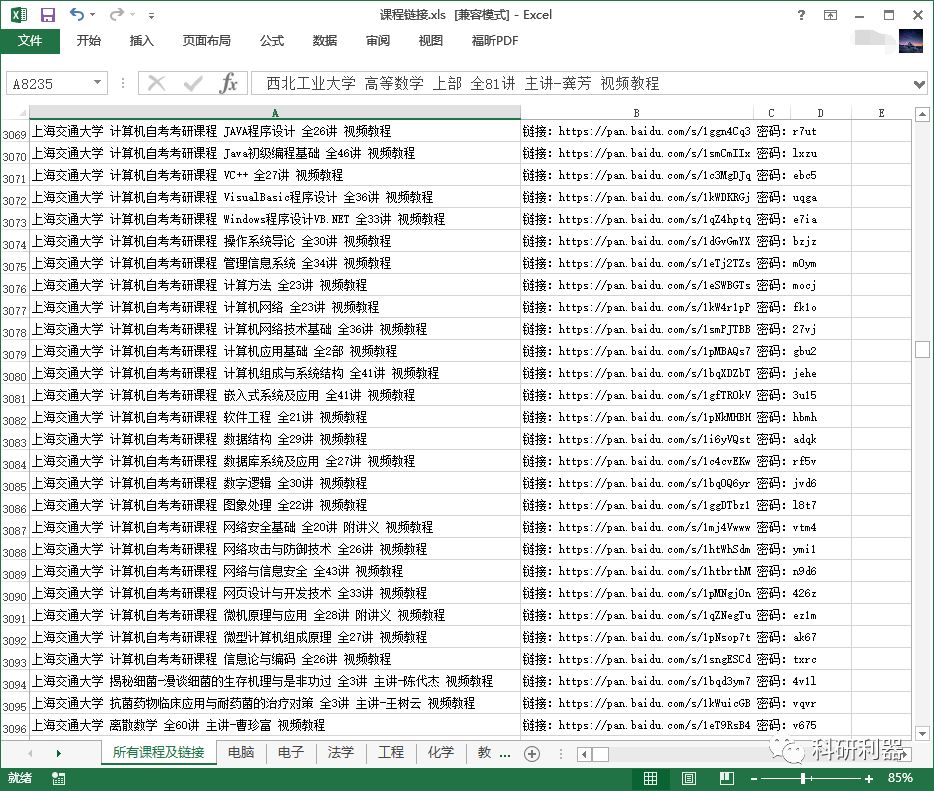
Task: Select column A header
Action: pyautogui.click(x=275, y=113)
